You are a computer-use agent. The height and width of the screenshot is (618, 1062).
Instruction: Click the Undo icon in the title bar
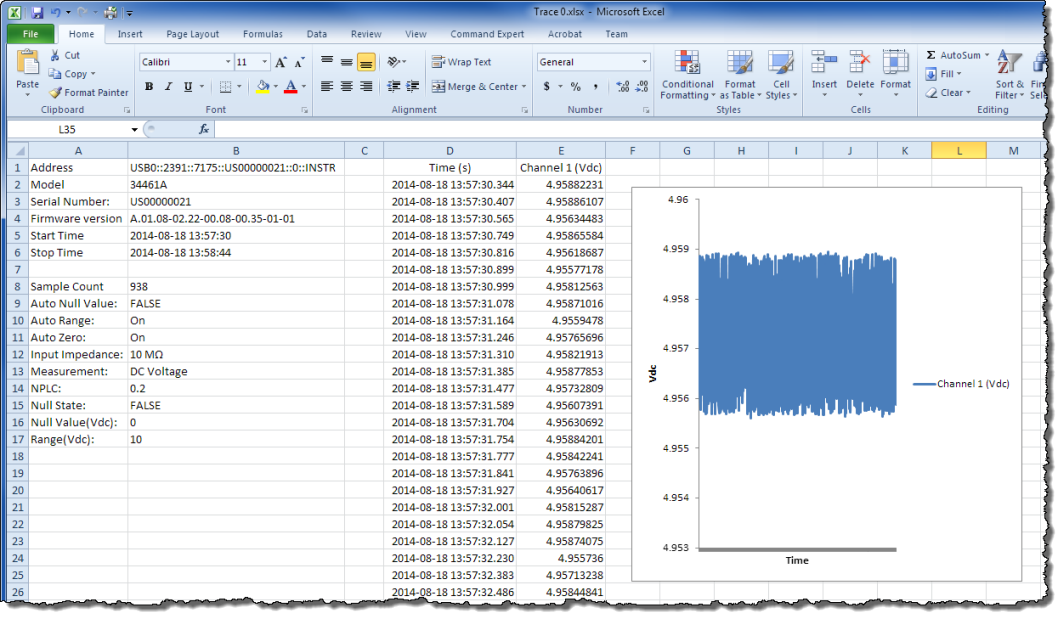[x=56, y=12]
